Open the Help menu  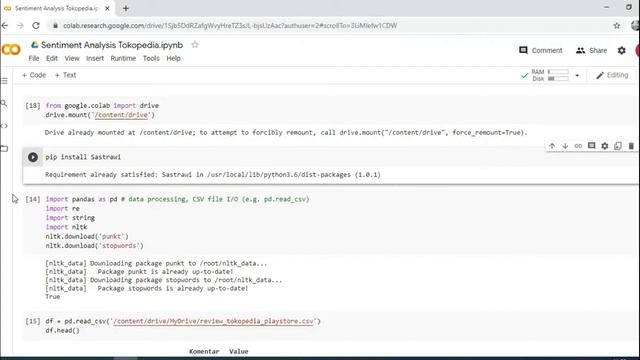coord(173,58)
